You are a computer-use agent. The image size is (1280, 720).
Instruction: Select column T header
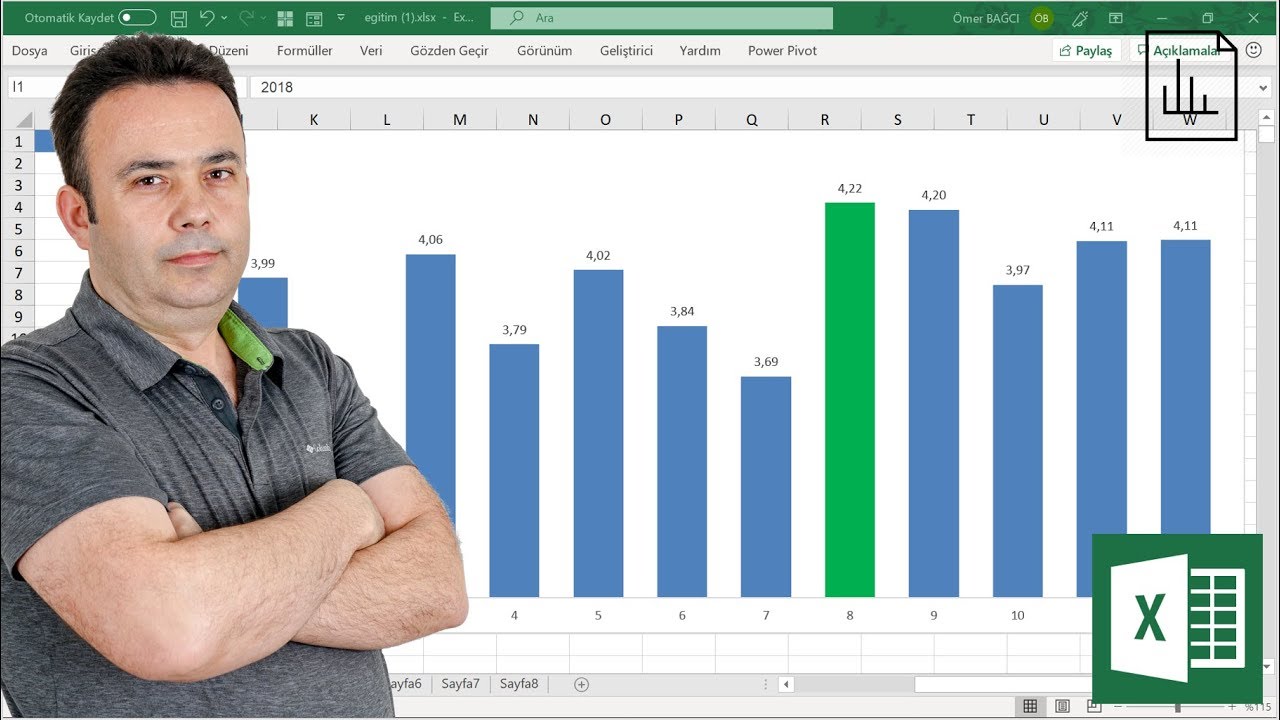971,120
